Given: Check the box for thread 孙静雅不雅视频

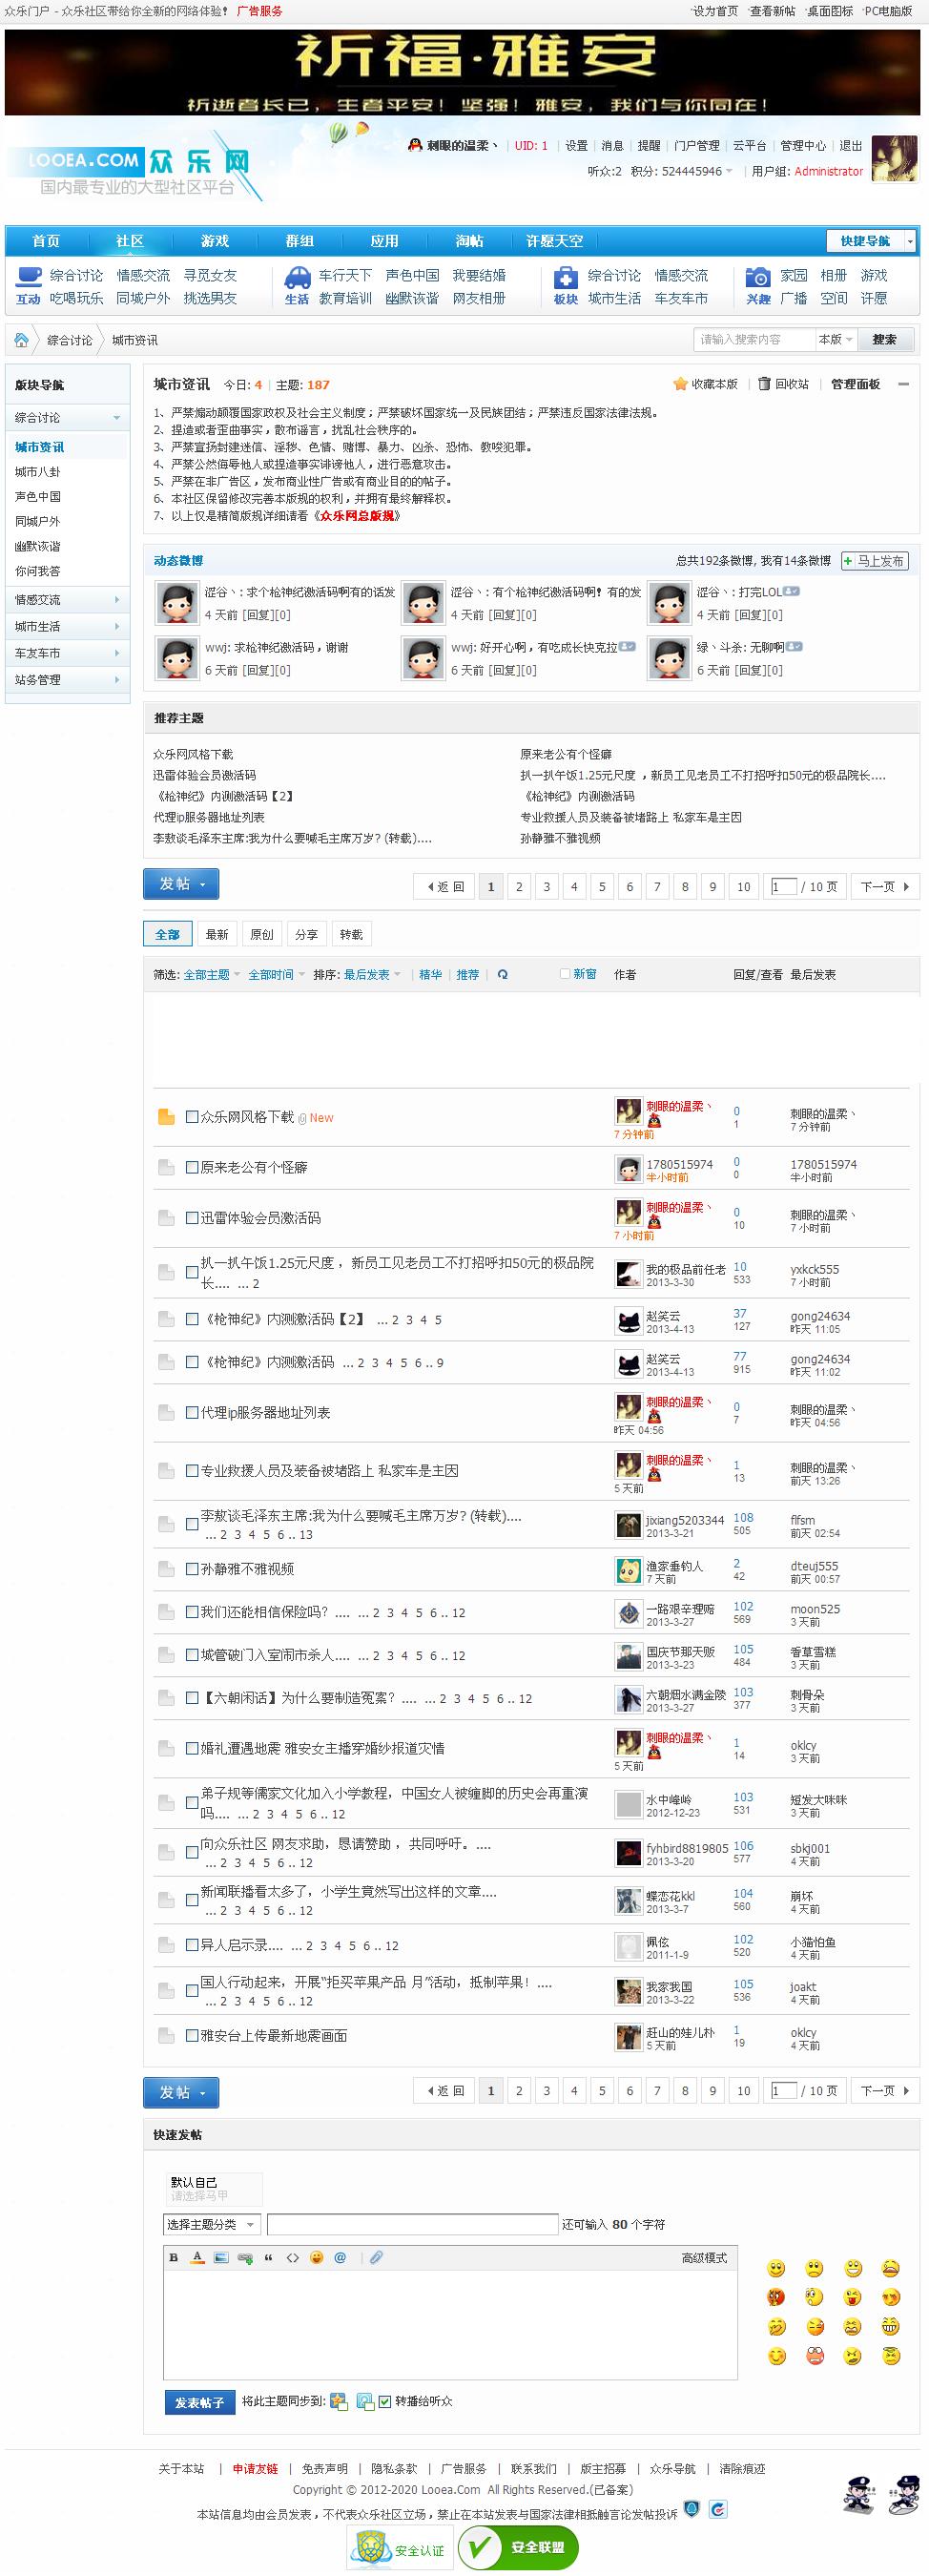Looking at the screenshot, I should [x=192, y=1569].
